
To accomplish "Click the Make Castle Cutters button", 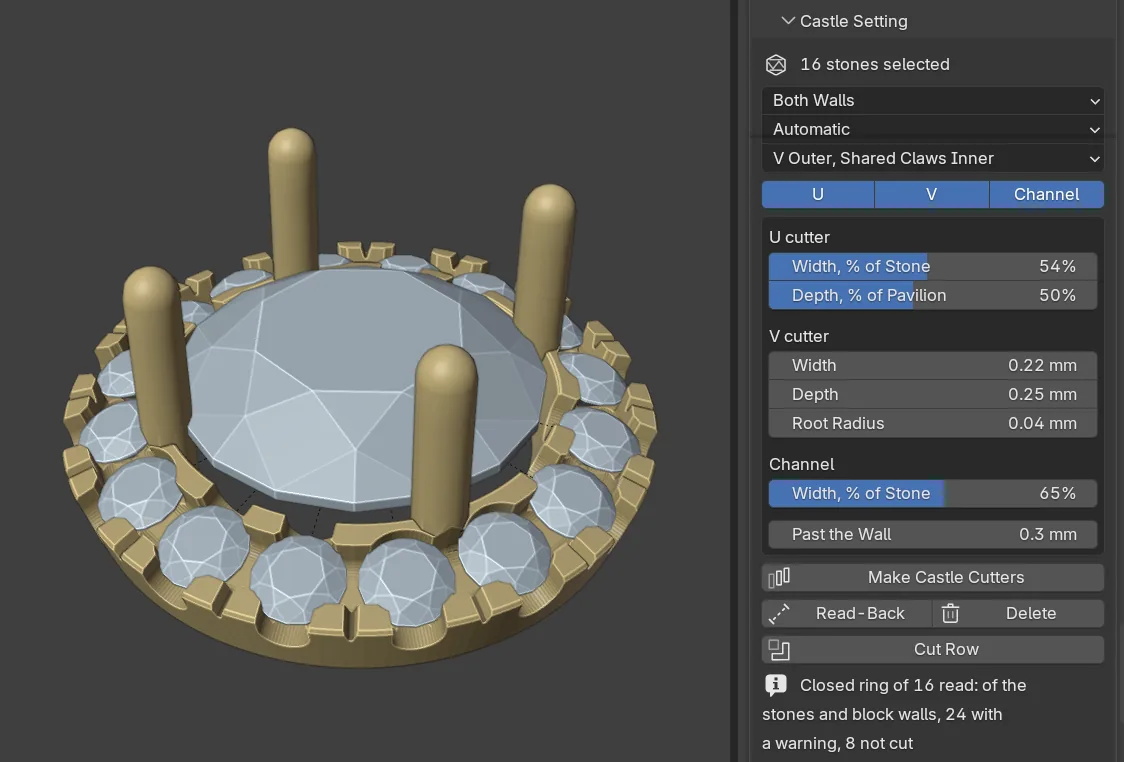I will (x=933, y=577).
